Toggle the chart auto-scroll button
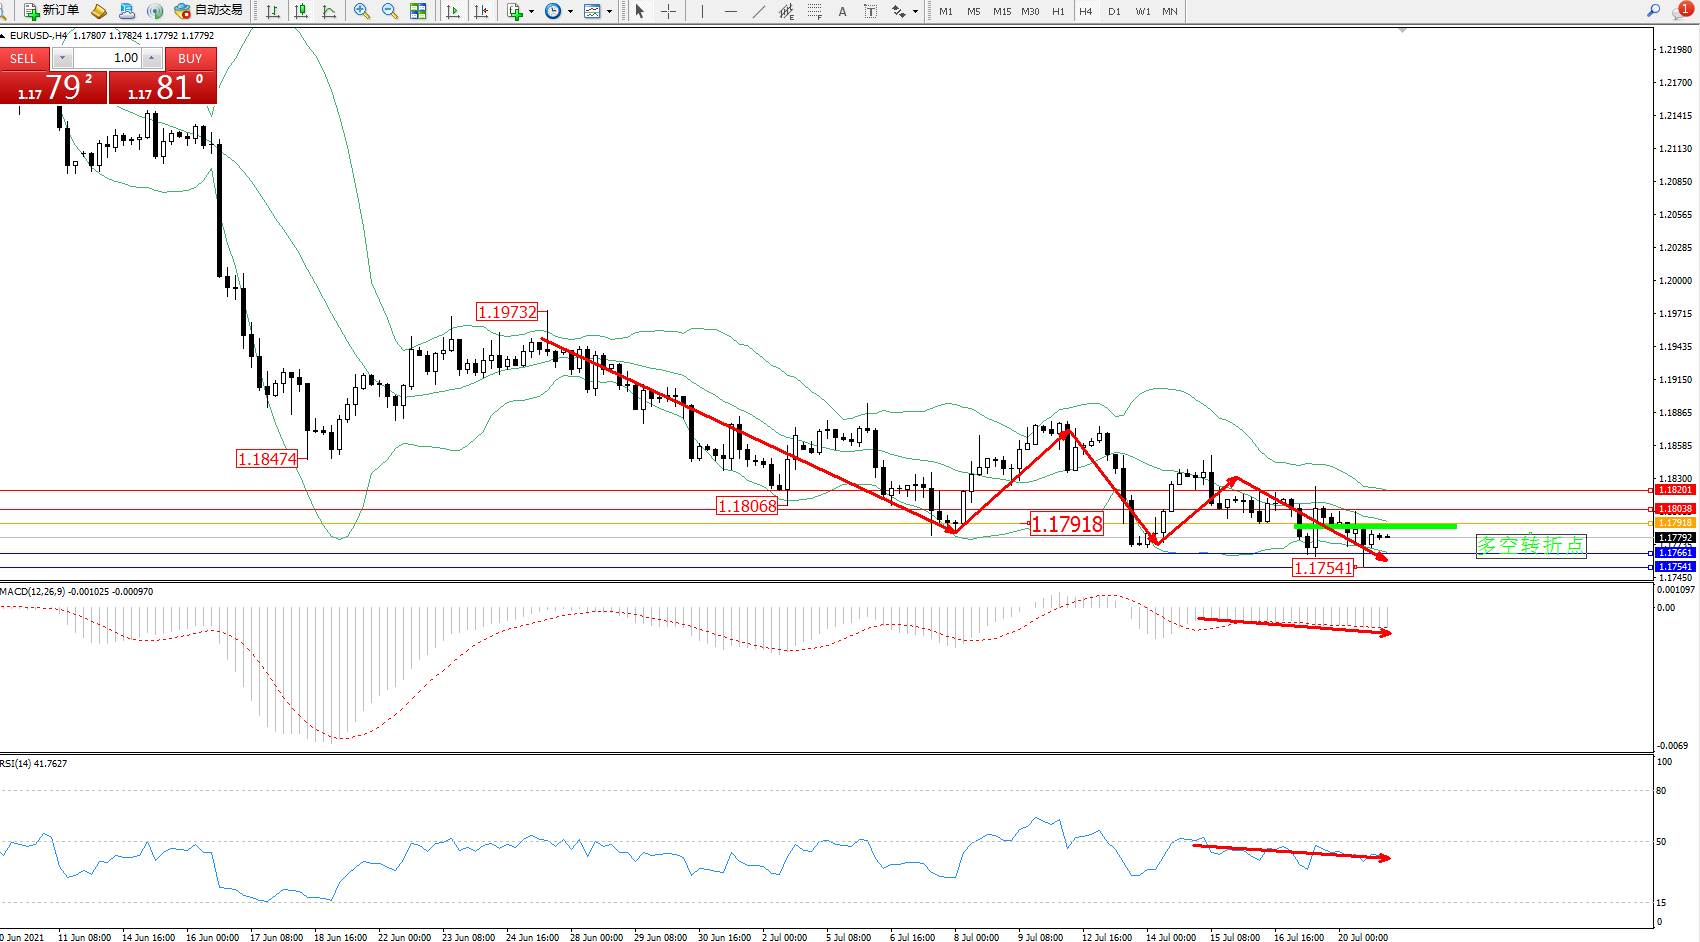 [x=453, y=11]
